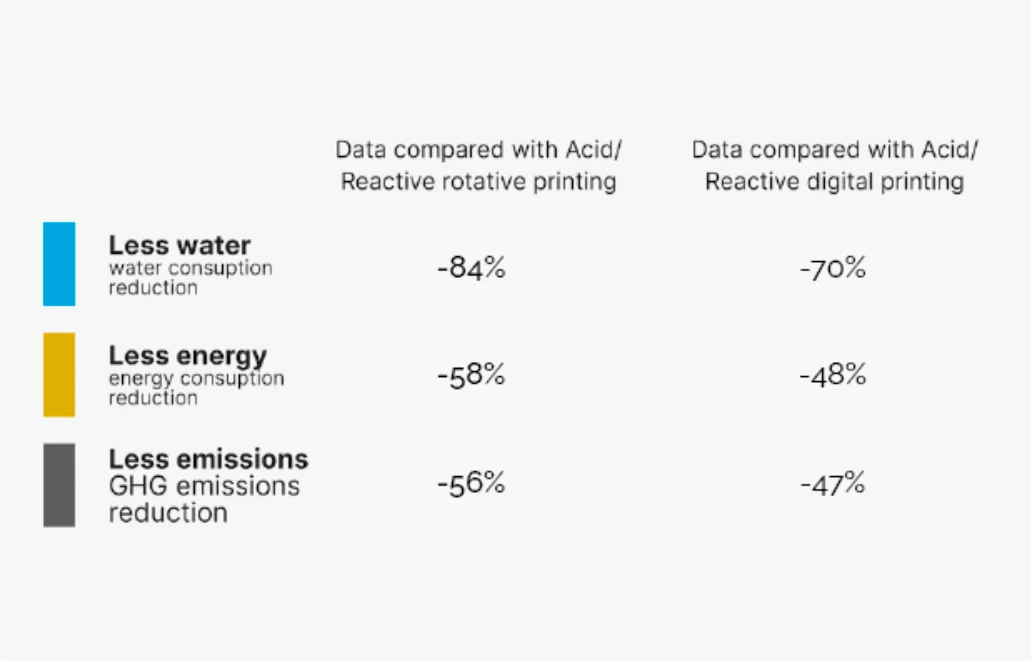Select the -84% water reduction value

coord(471,269)
